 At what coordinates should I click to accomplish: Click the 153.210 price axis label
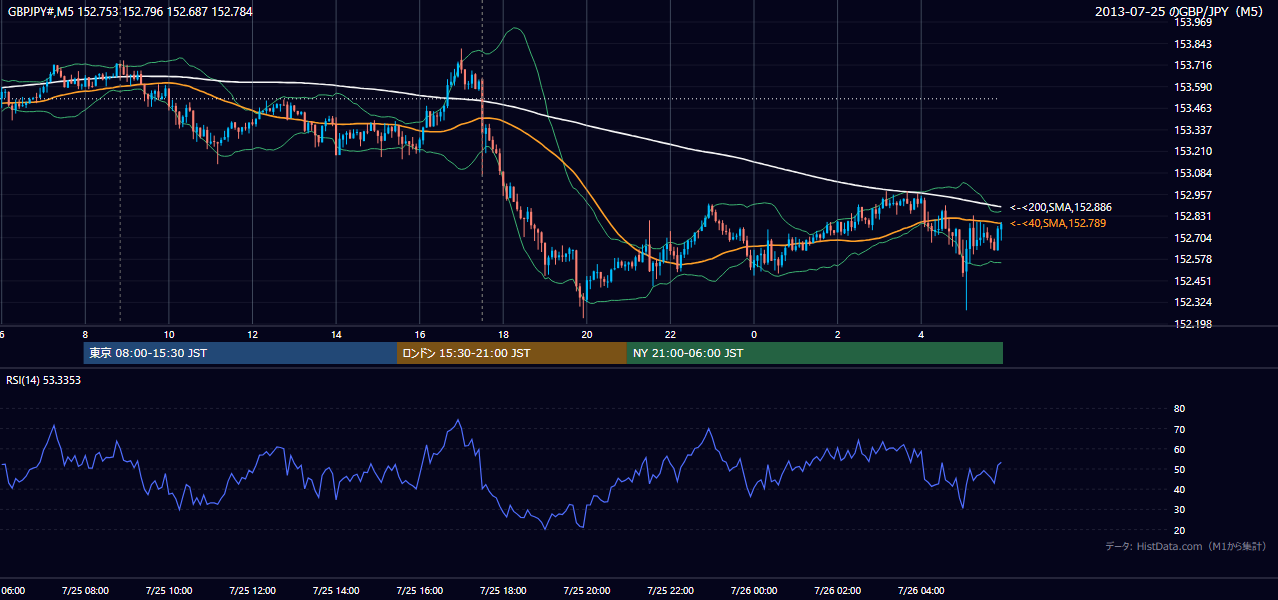pyautogui.click(x=1192, y=151)
